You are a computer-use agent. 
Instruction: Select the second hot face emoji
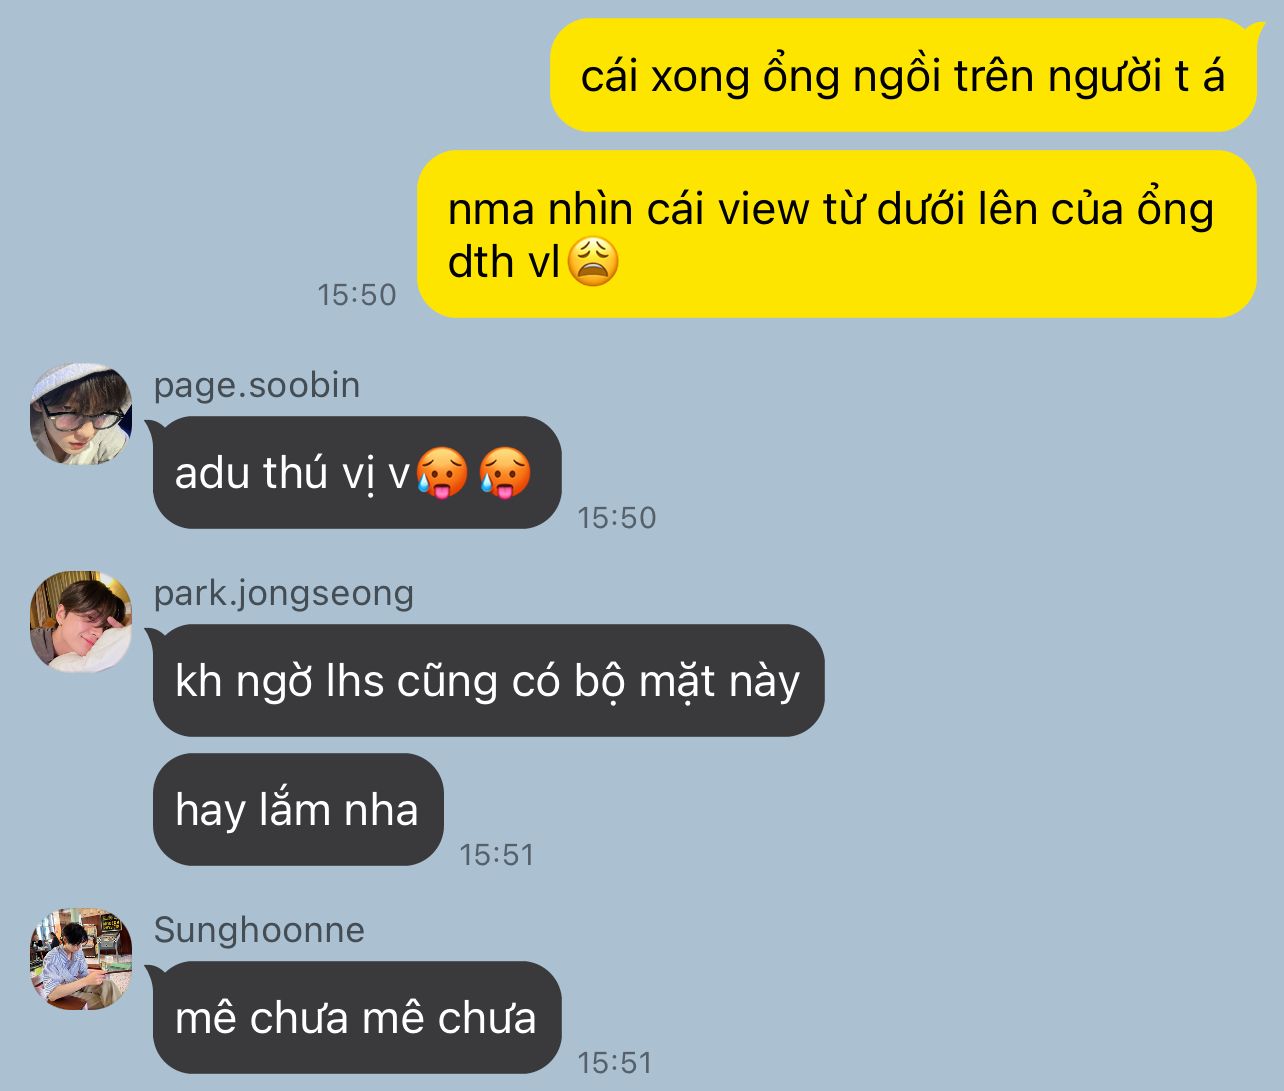(504, 473)
